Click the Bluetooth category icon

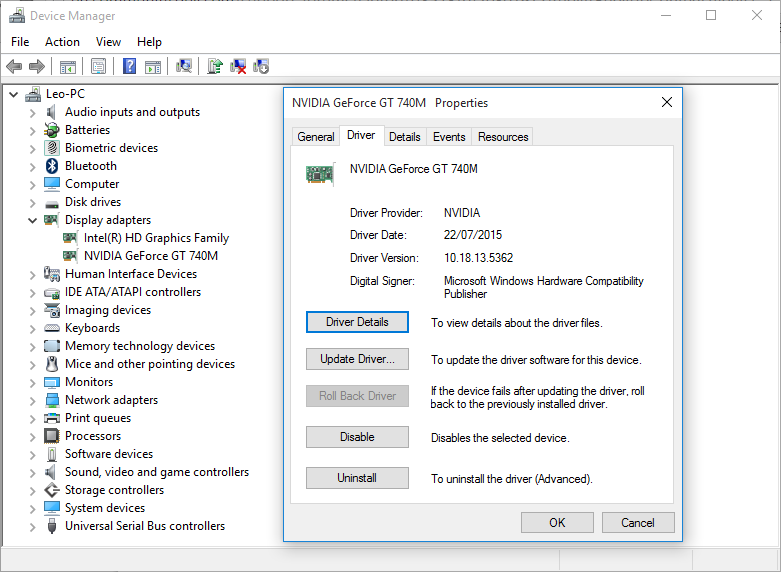[52, 166]
